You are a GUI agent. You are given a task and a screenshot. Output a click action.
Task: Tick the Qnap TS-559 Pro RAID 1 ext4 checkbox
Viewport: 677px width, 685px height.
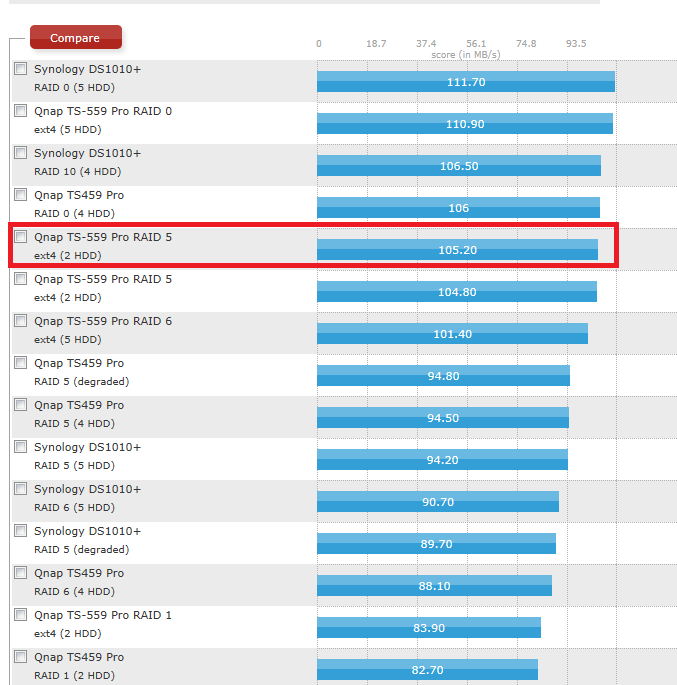click(x=21, y=614)
